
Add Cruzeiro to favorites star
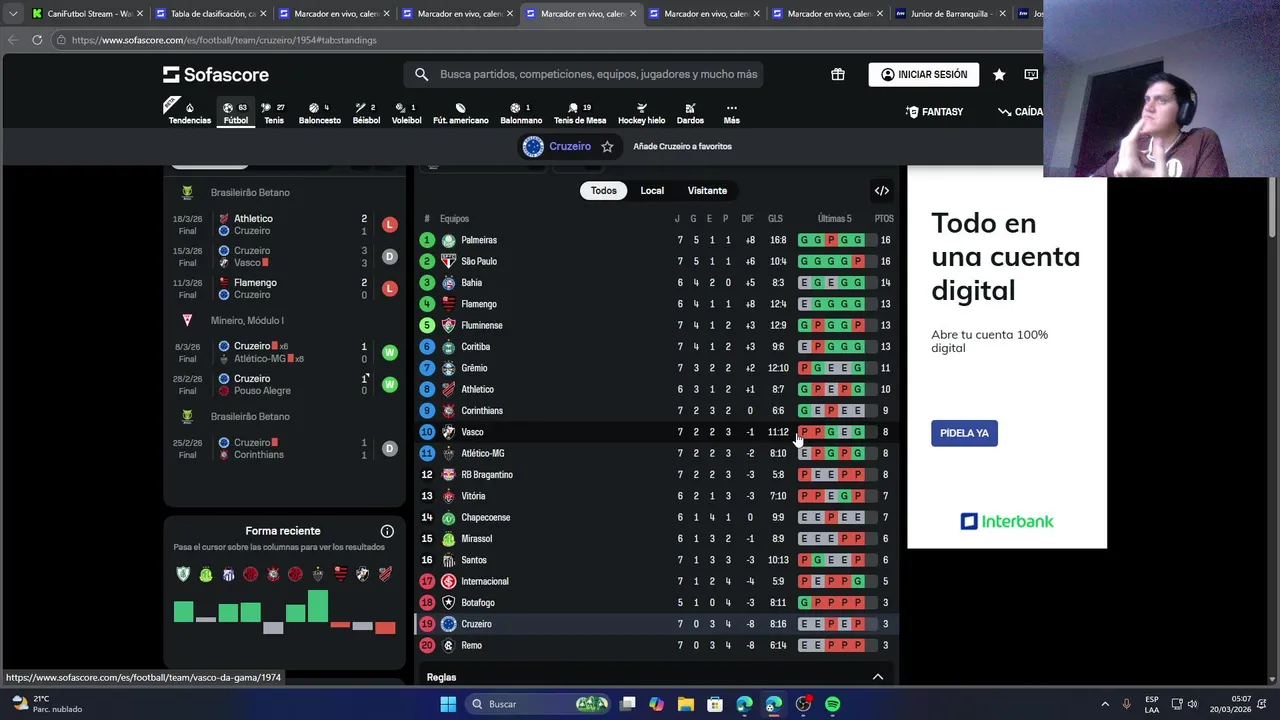[607, 146]
